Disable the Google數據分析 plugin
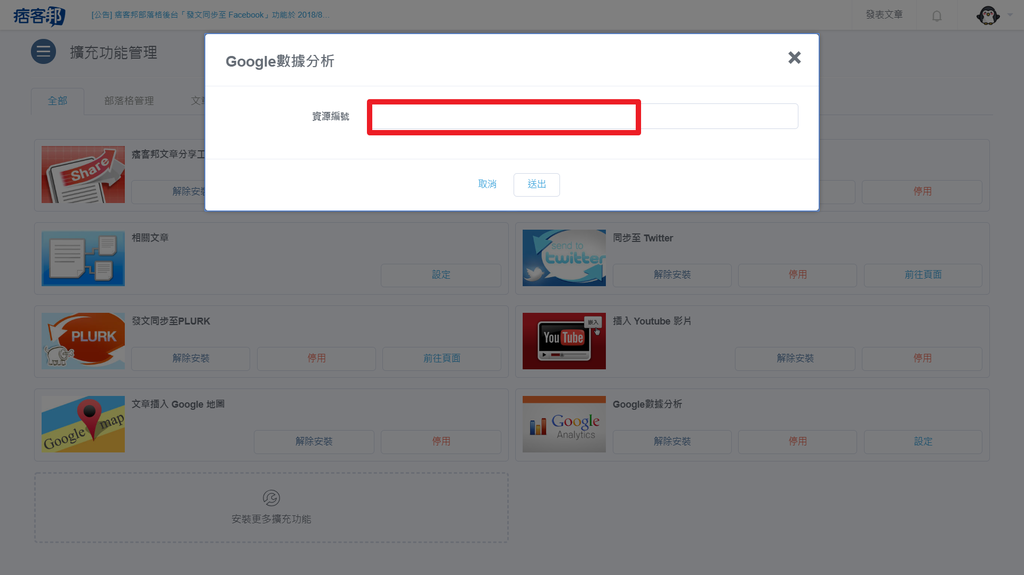1024x575 pixels. [797, 441]
